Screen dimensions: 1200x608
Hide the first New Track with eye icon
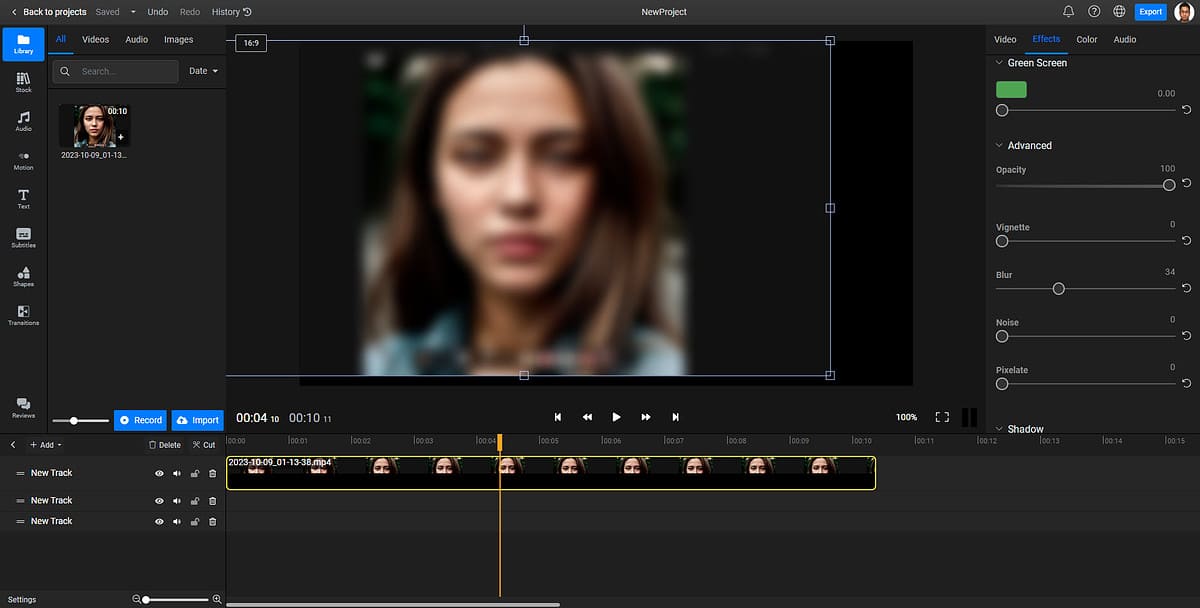pos(159,474)
